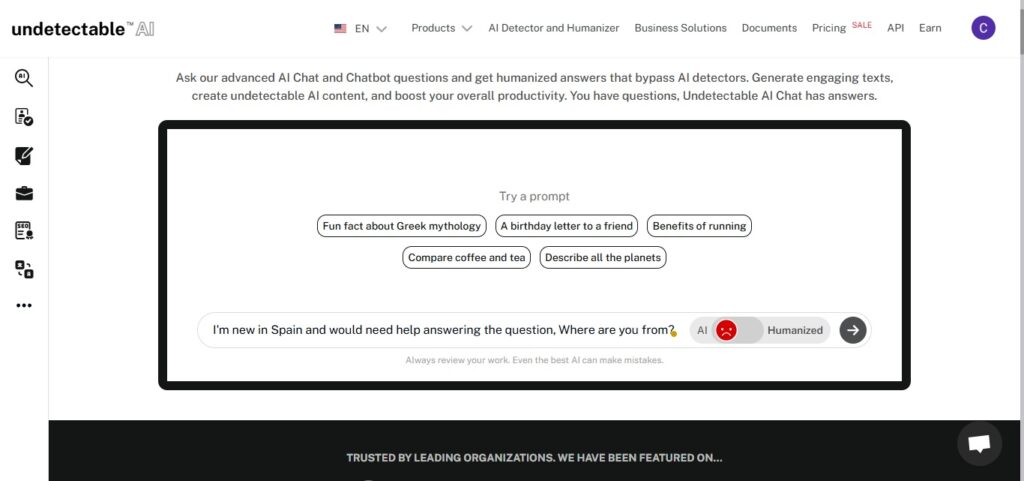Pick the 'Describe all the planets' prompt
1024x481 pixels.
[603, 257]
